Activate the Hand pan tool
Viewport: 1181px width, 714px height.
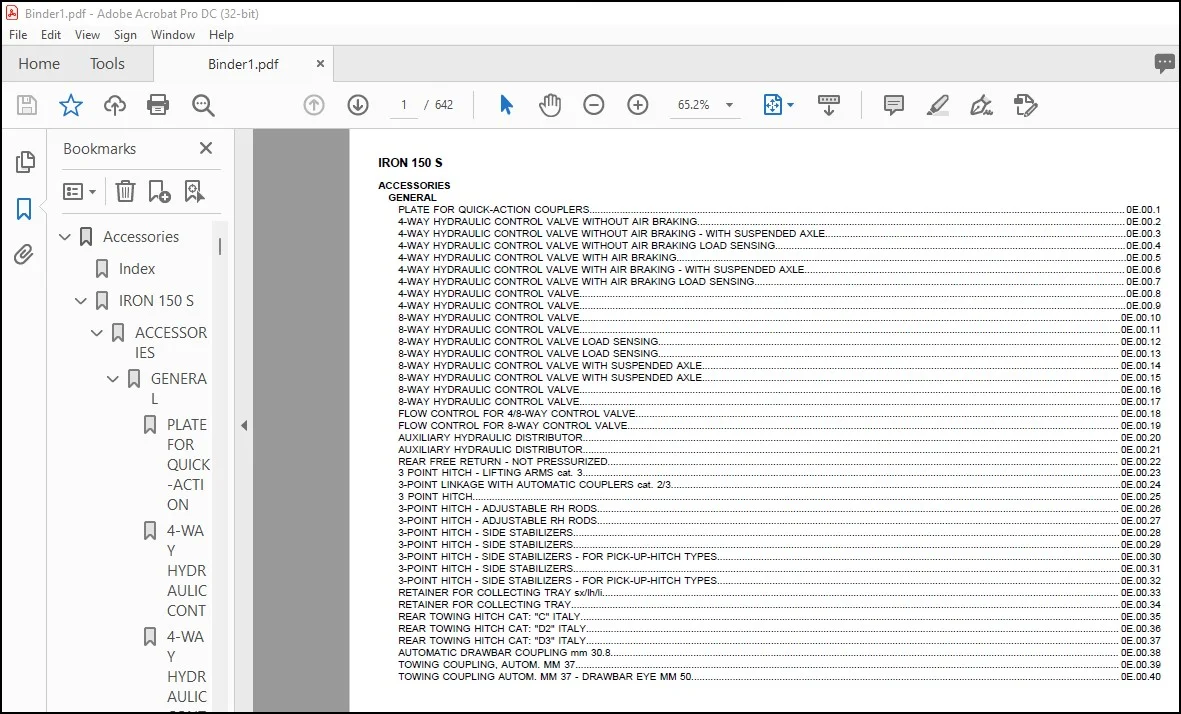click(x=550, y=105)
